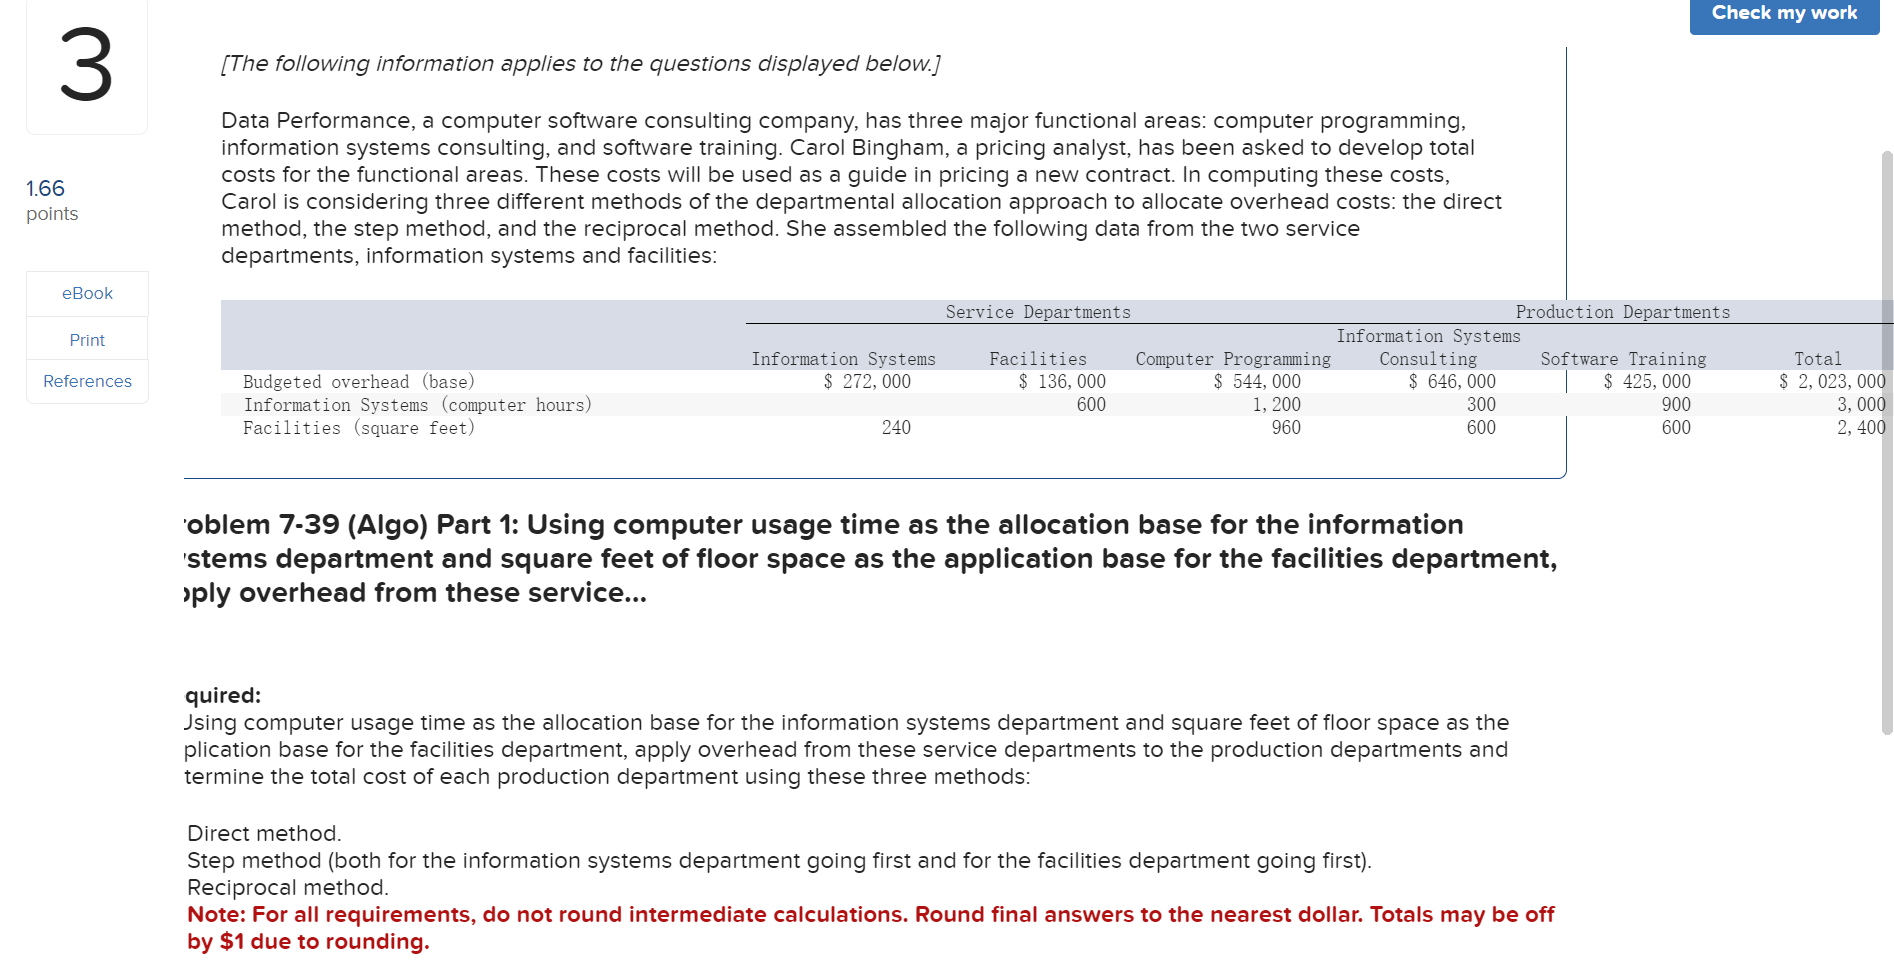Click the Production Departments table header
Screen dimensions: 1894x965
(x=1622, y=312)
